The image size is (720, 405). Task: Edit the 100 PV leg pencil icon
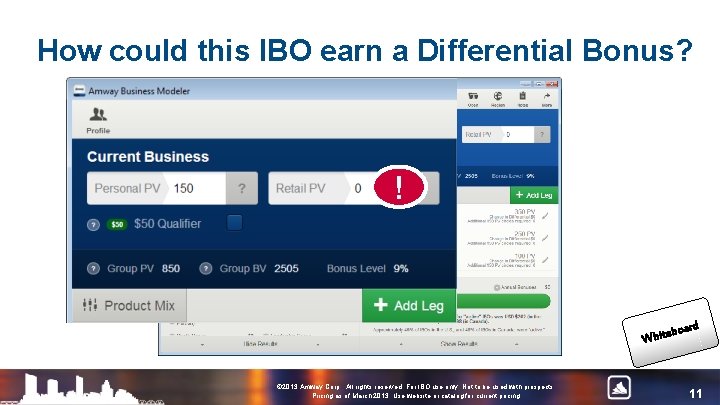coord(545,259)
